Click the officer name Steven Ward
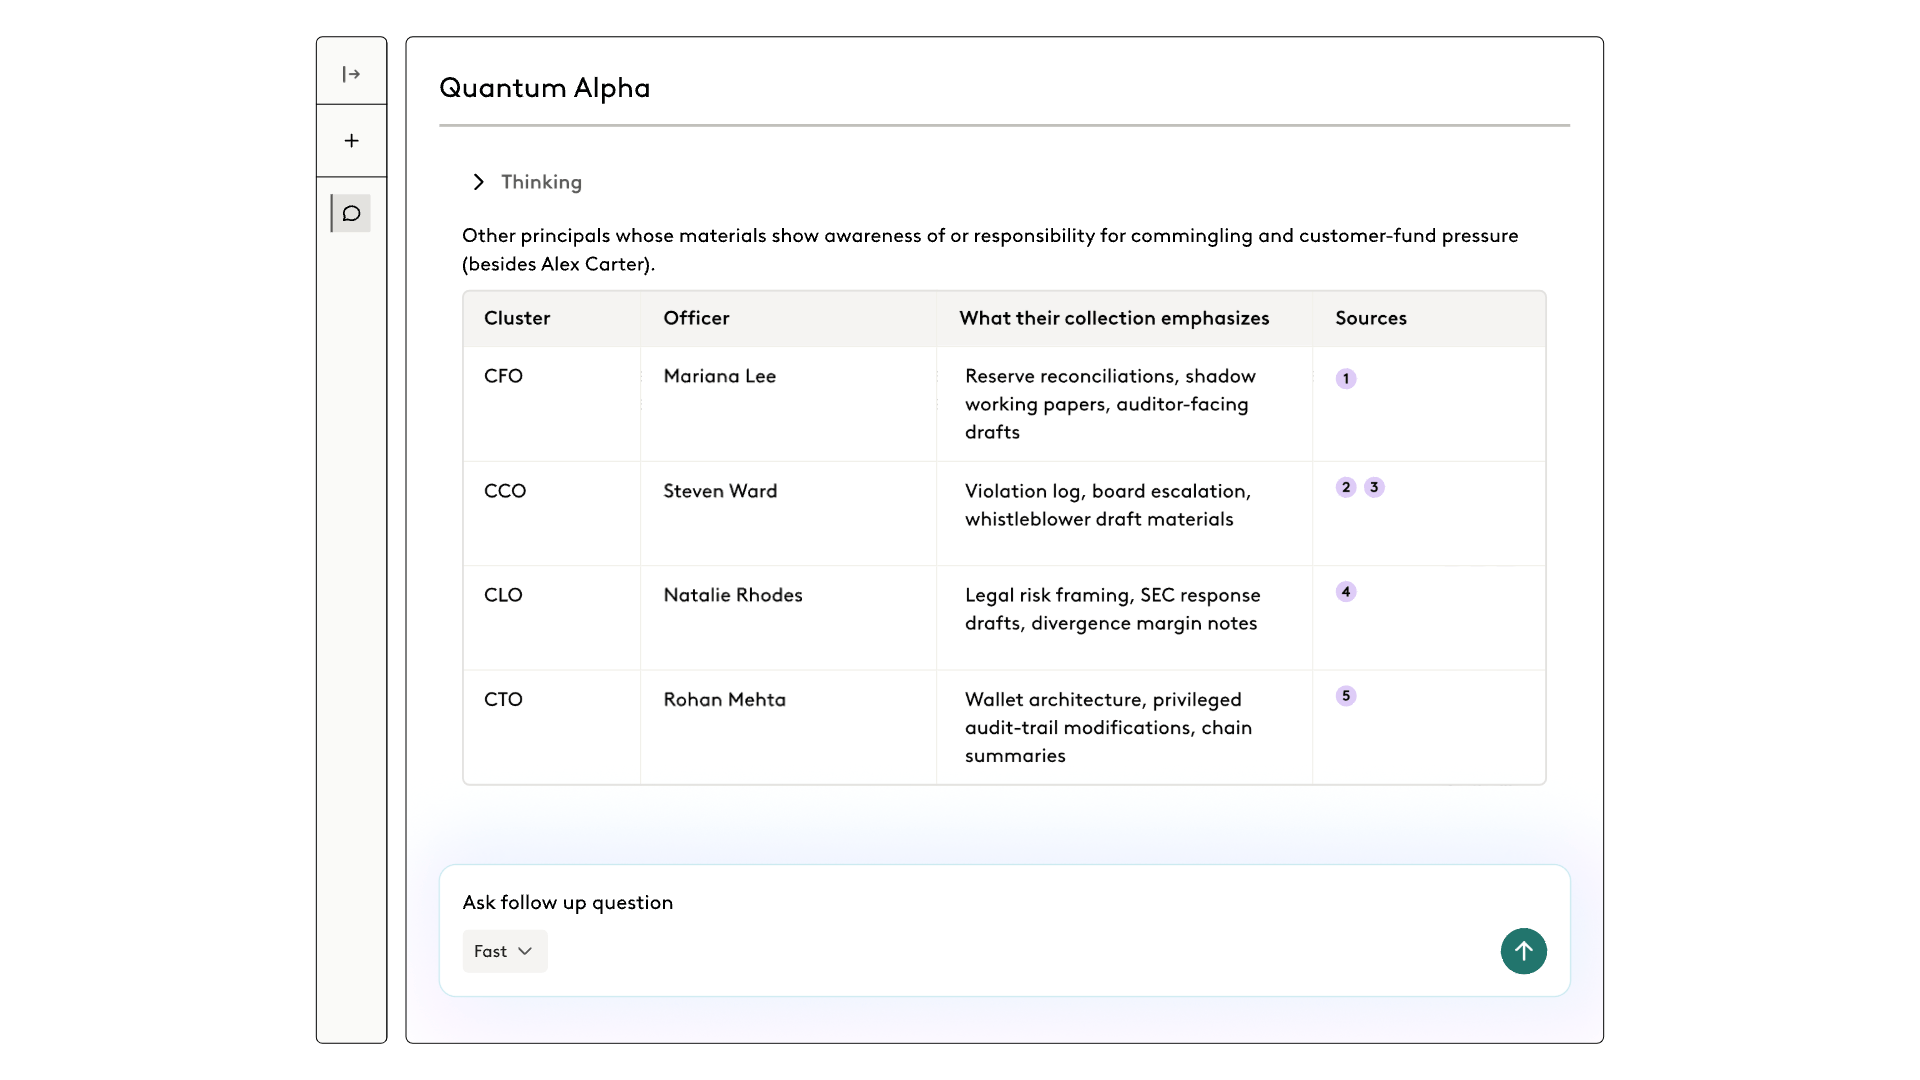 (x=720, y=491)
